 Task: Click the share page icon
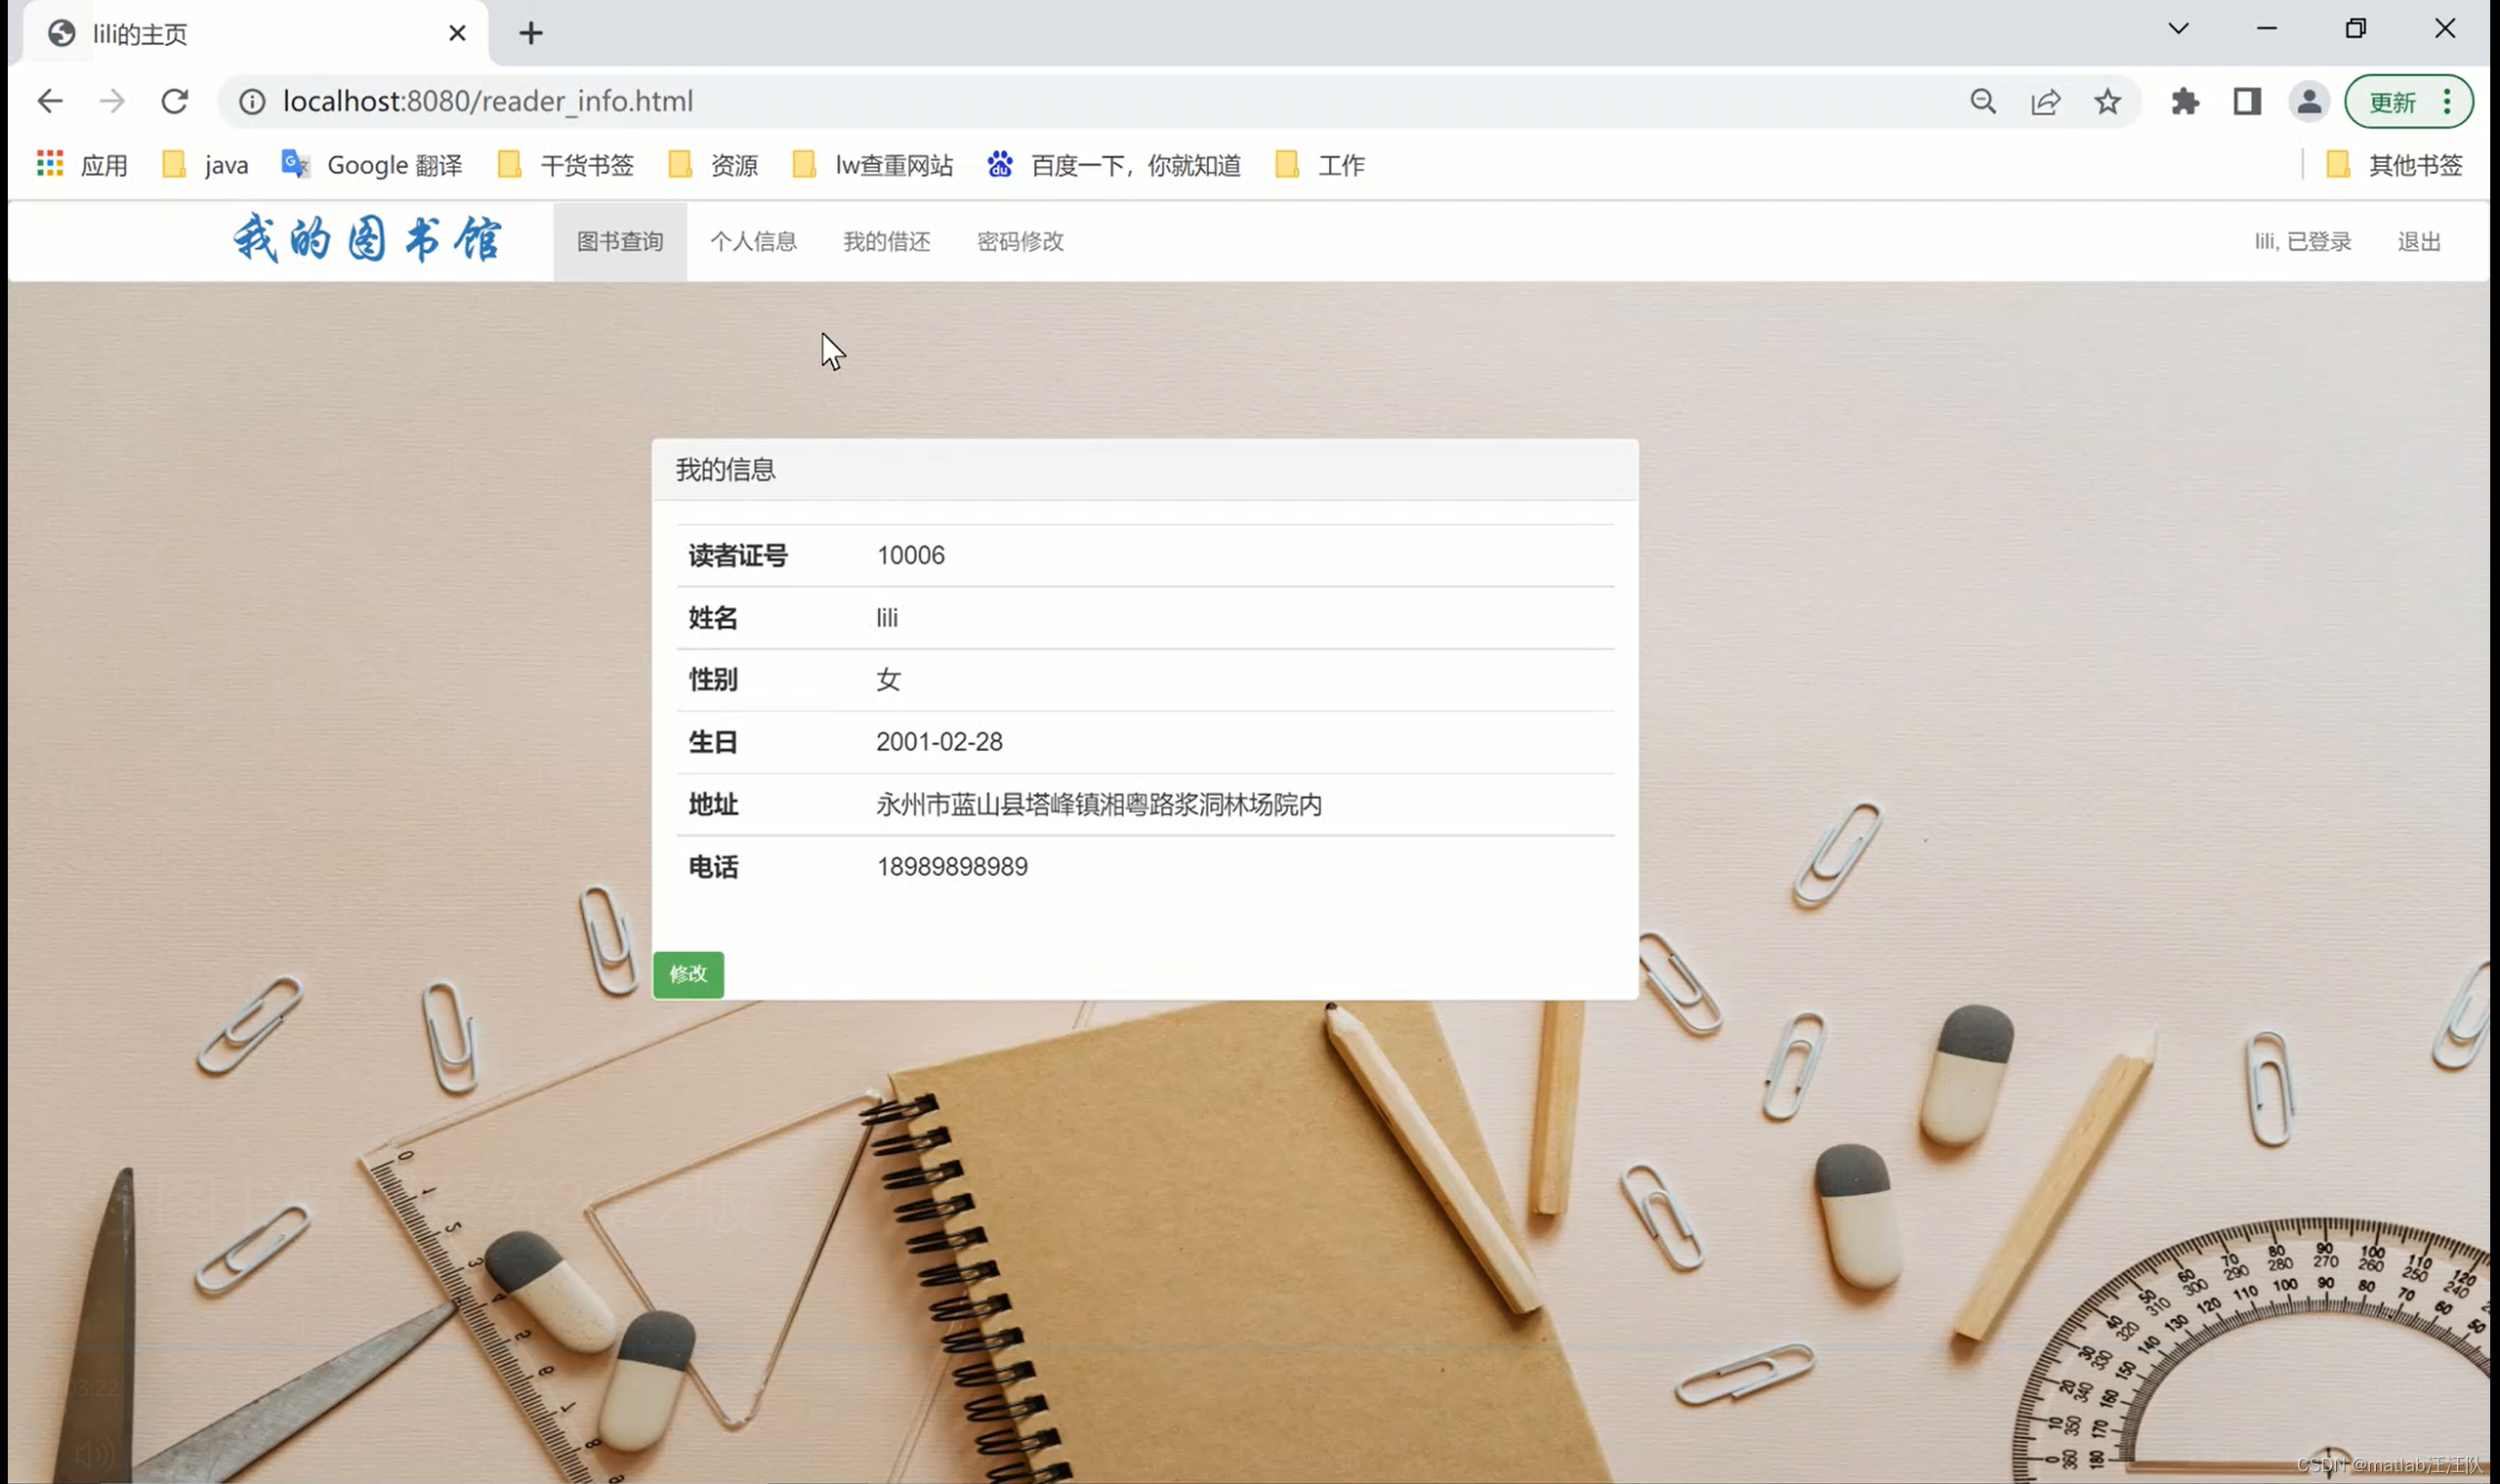(2045, 101)
